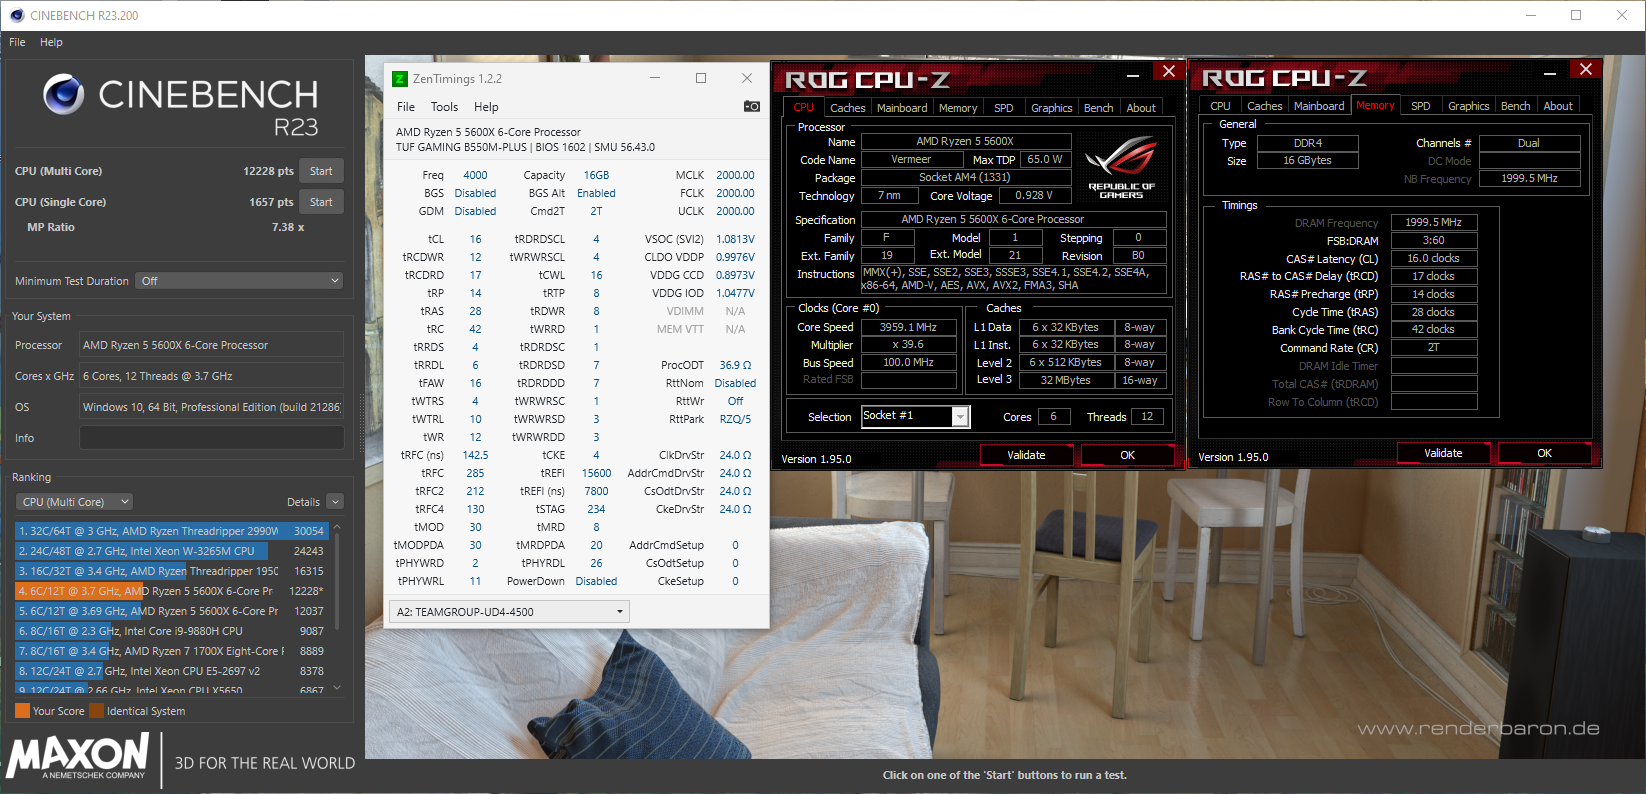Click the ranking scrollbar down arrow
1646x794 pixels.
click(337, 687)
